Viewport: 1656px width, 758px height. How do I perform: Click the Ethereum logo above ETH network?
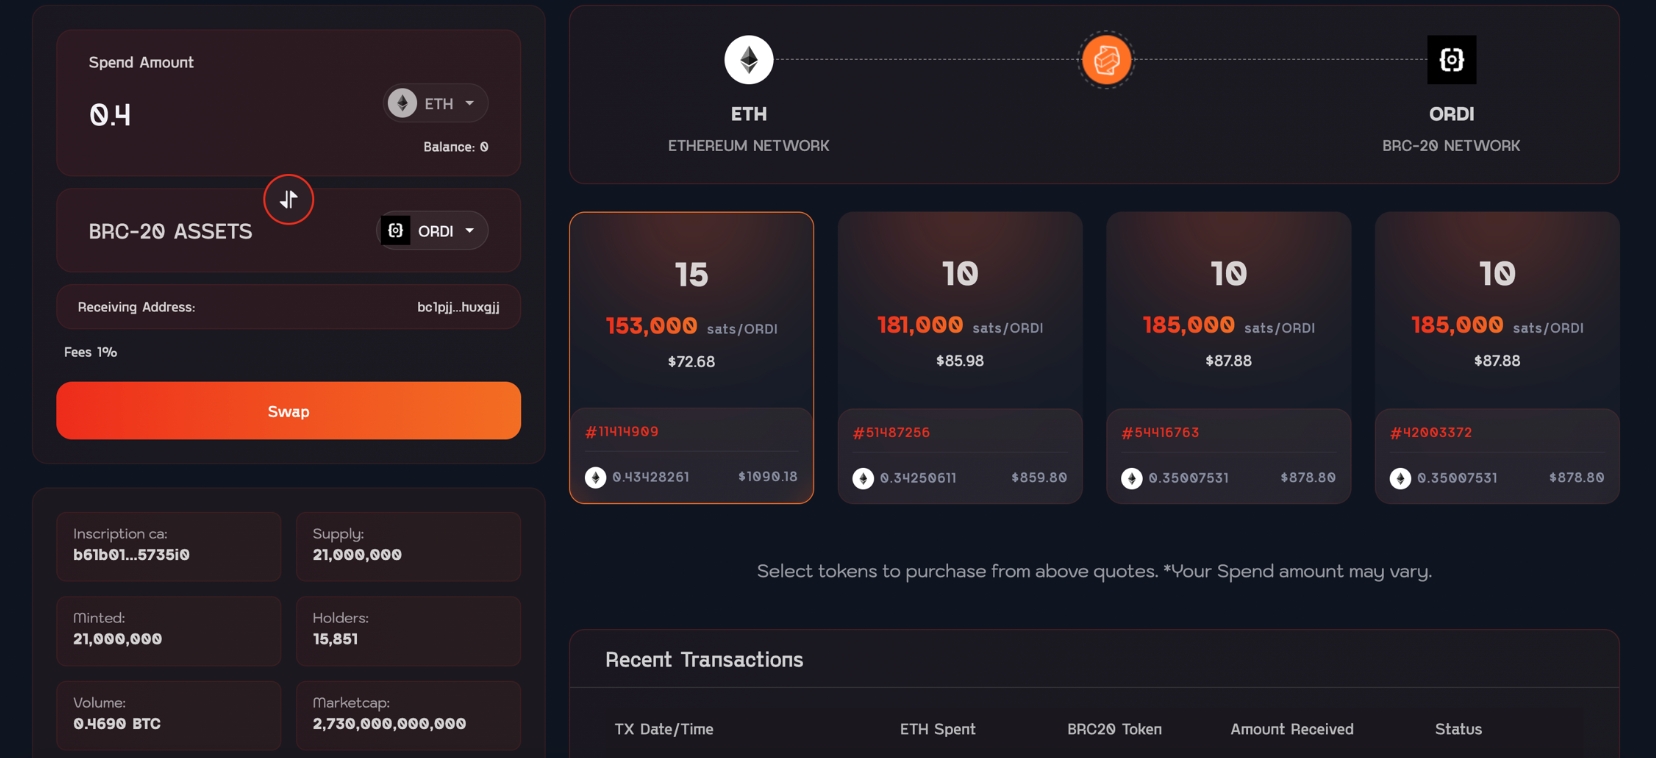(x=748, y=60)
